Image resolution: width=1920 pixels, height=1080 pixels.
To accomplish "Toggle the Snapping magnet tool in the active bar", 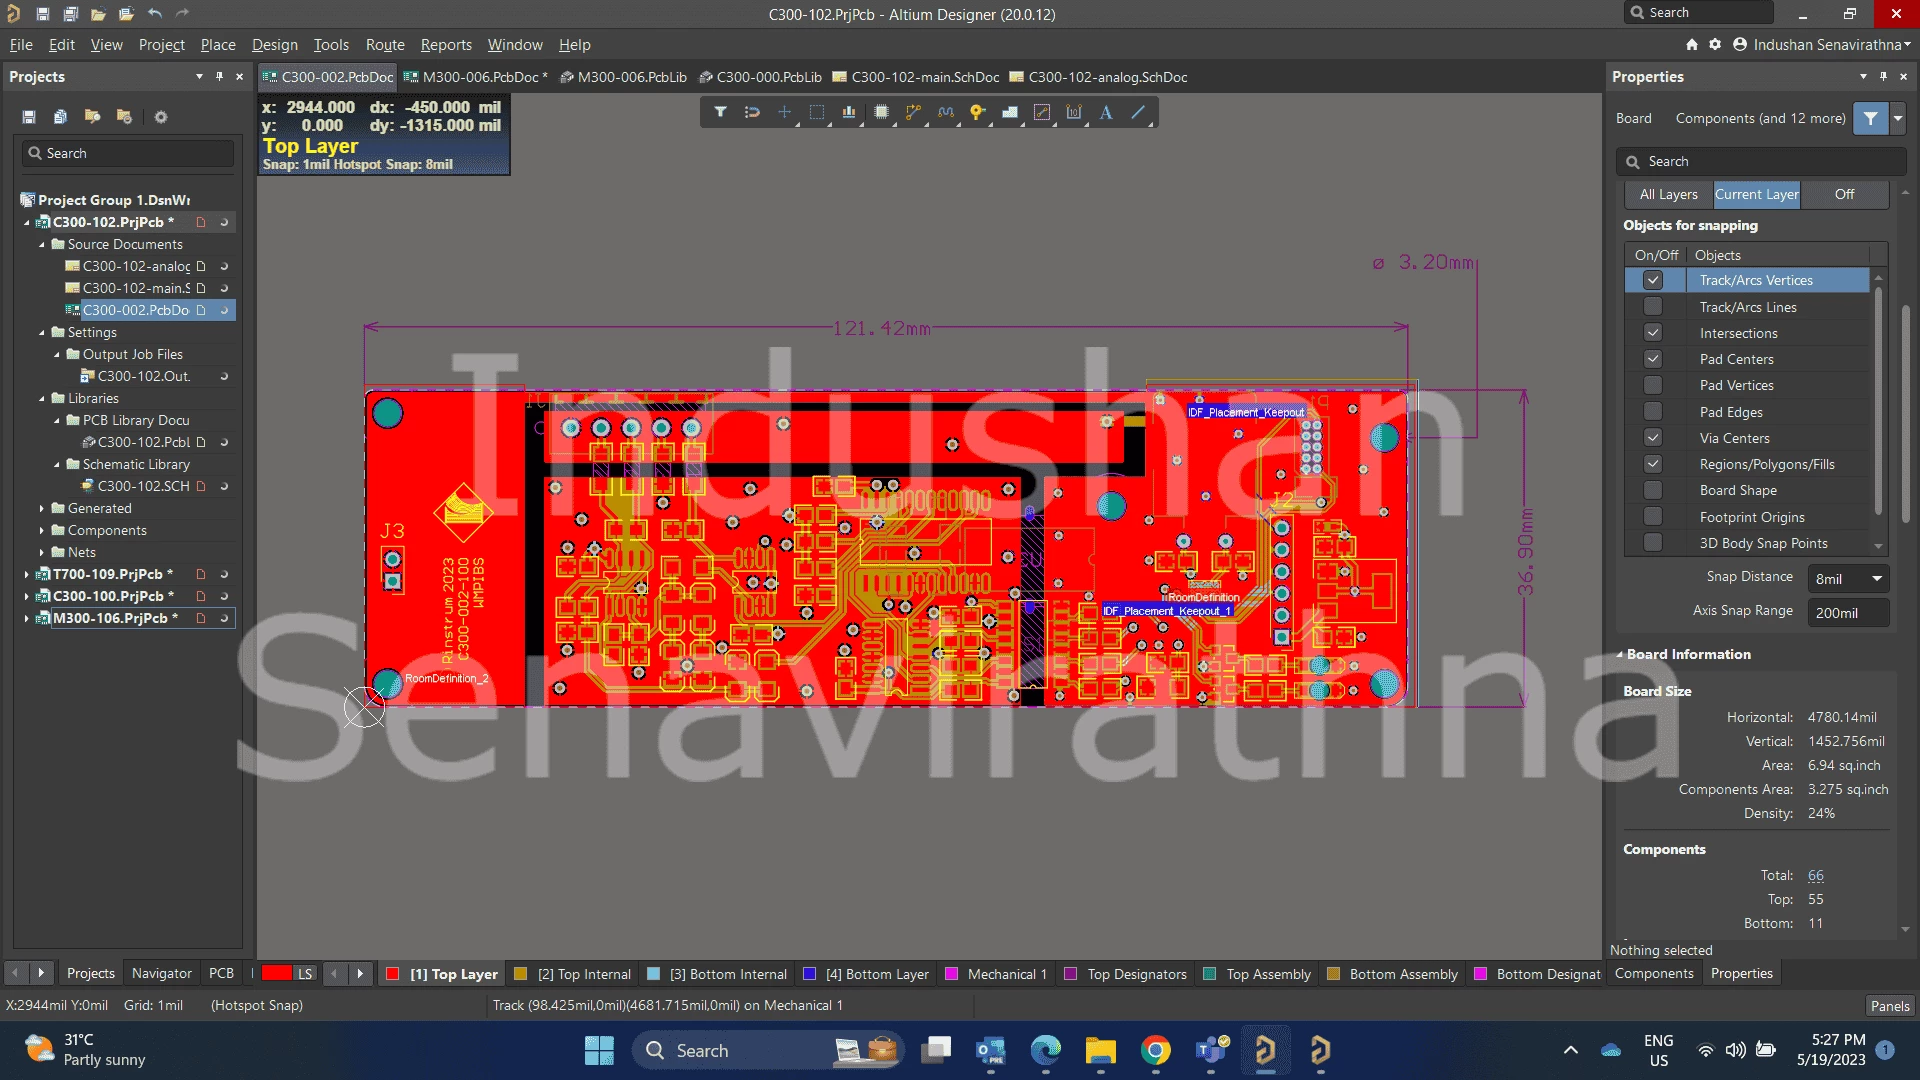I will 752,112.
